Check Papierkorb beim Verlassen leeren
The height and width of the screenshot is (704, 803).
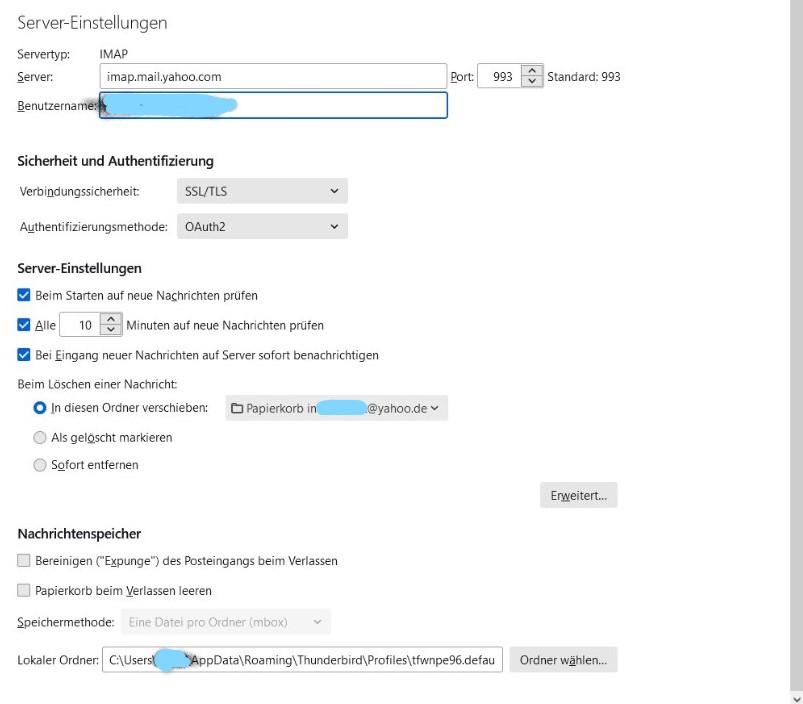point(25,591)
